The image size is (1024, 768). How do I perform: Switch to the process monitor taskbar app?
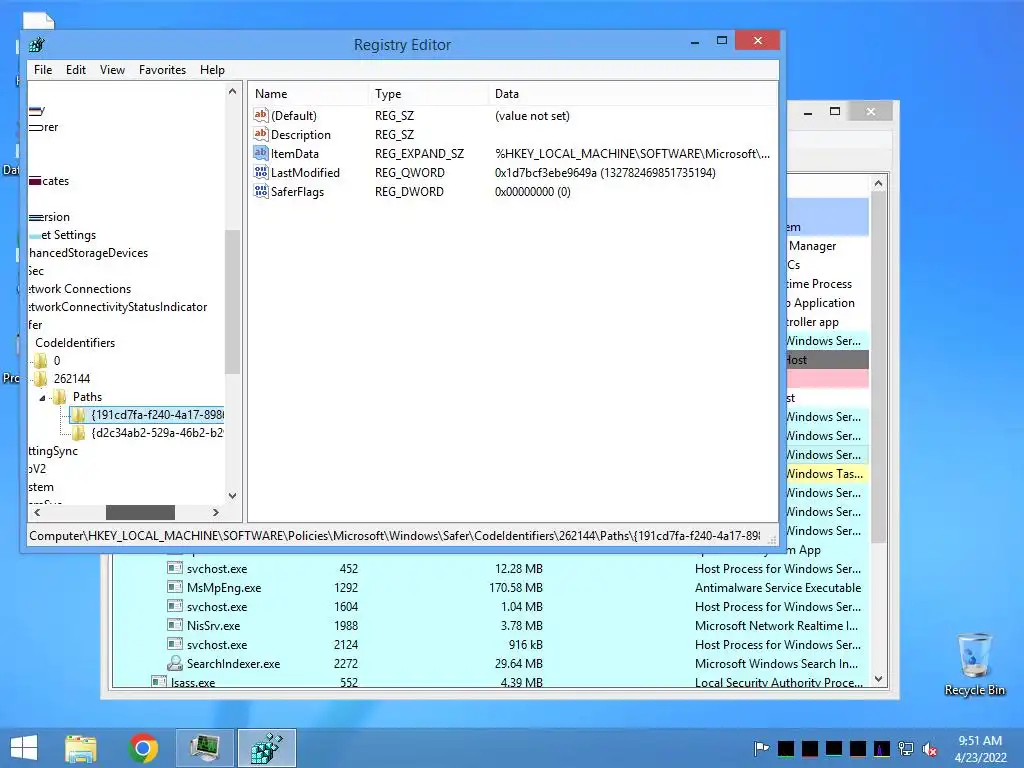(204, 748)
